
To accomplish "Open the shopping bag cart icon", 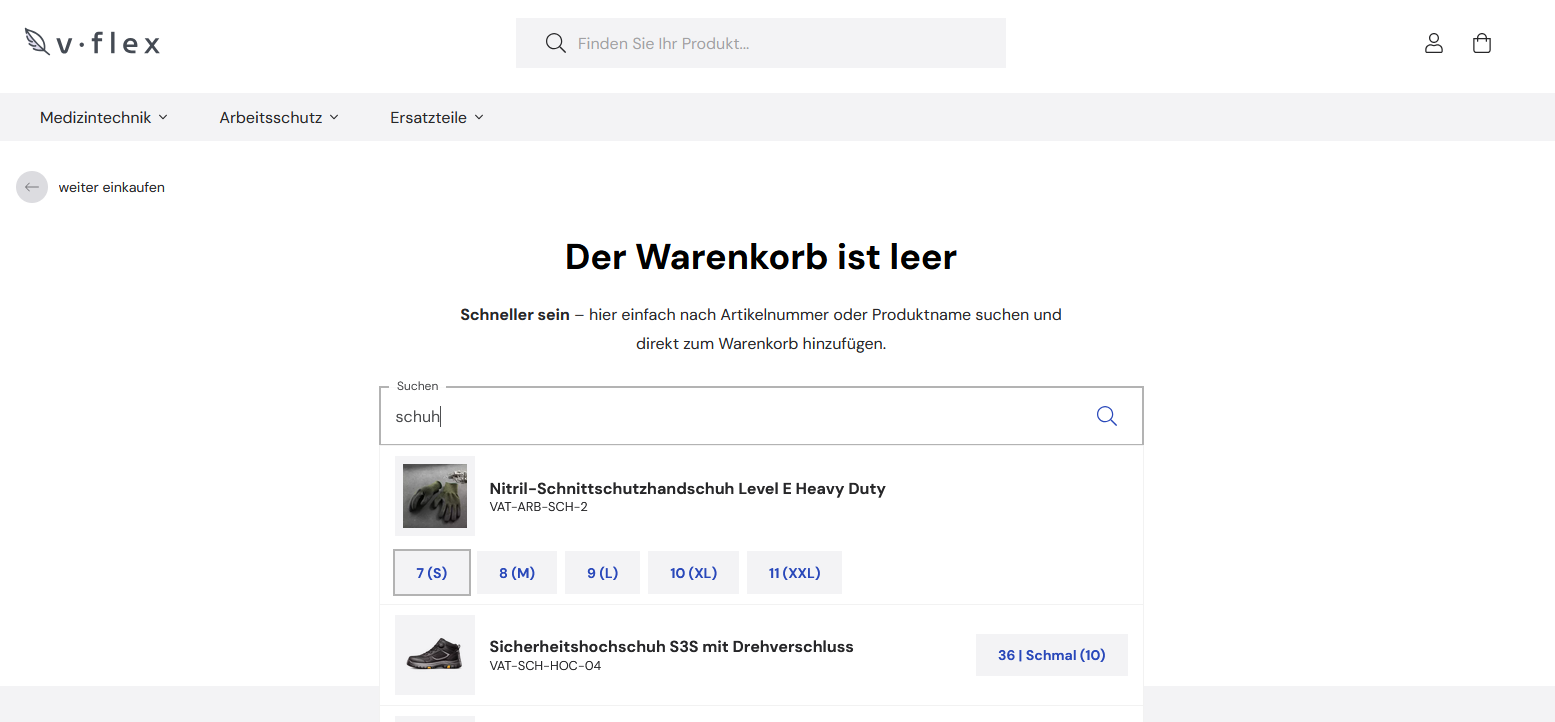I will [x=1482, y=43].
